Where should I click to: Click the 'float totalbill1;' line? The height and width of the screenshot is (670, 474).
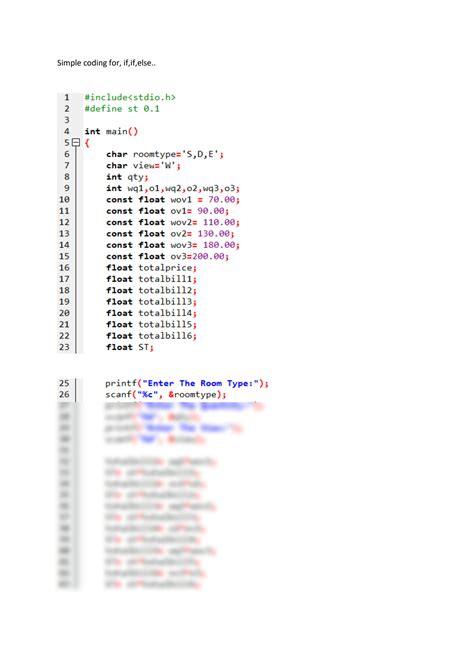click(x=151, y=279)
